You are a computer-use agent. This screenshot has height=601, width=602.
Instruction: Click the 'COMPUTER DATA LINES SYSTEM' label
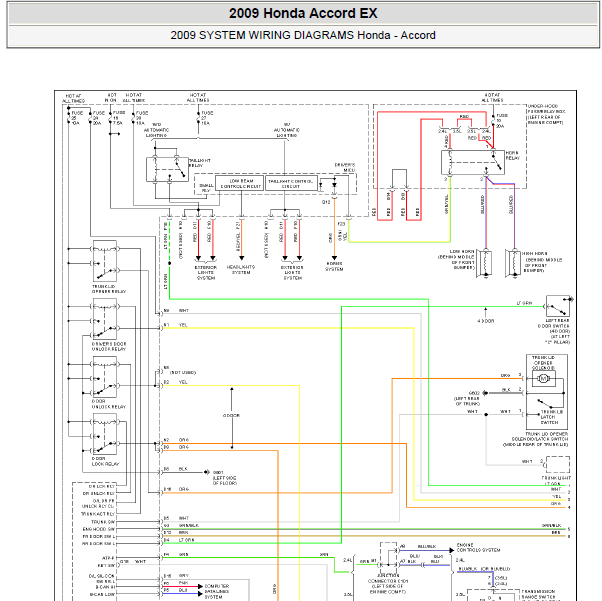[217, 592]
